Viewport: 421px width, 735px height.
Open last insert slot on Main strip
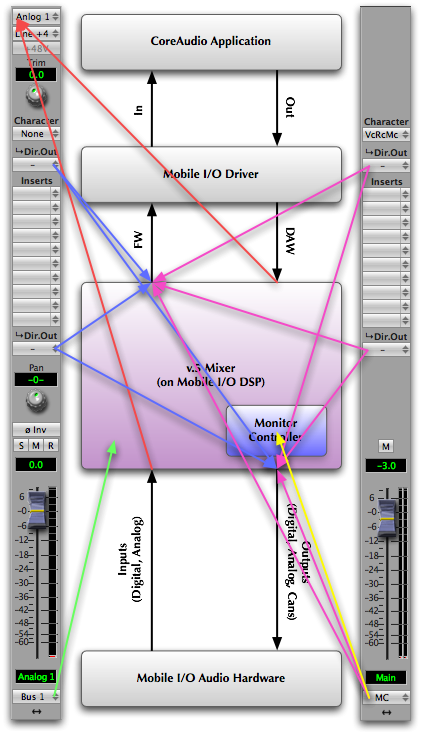[x=386, y=321]
